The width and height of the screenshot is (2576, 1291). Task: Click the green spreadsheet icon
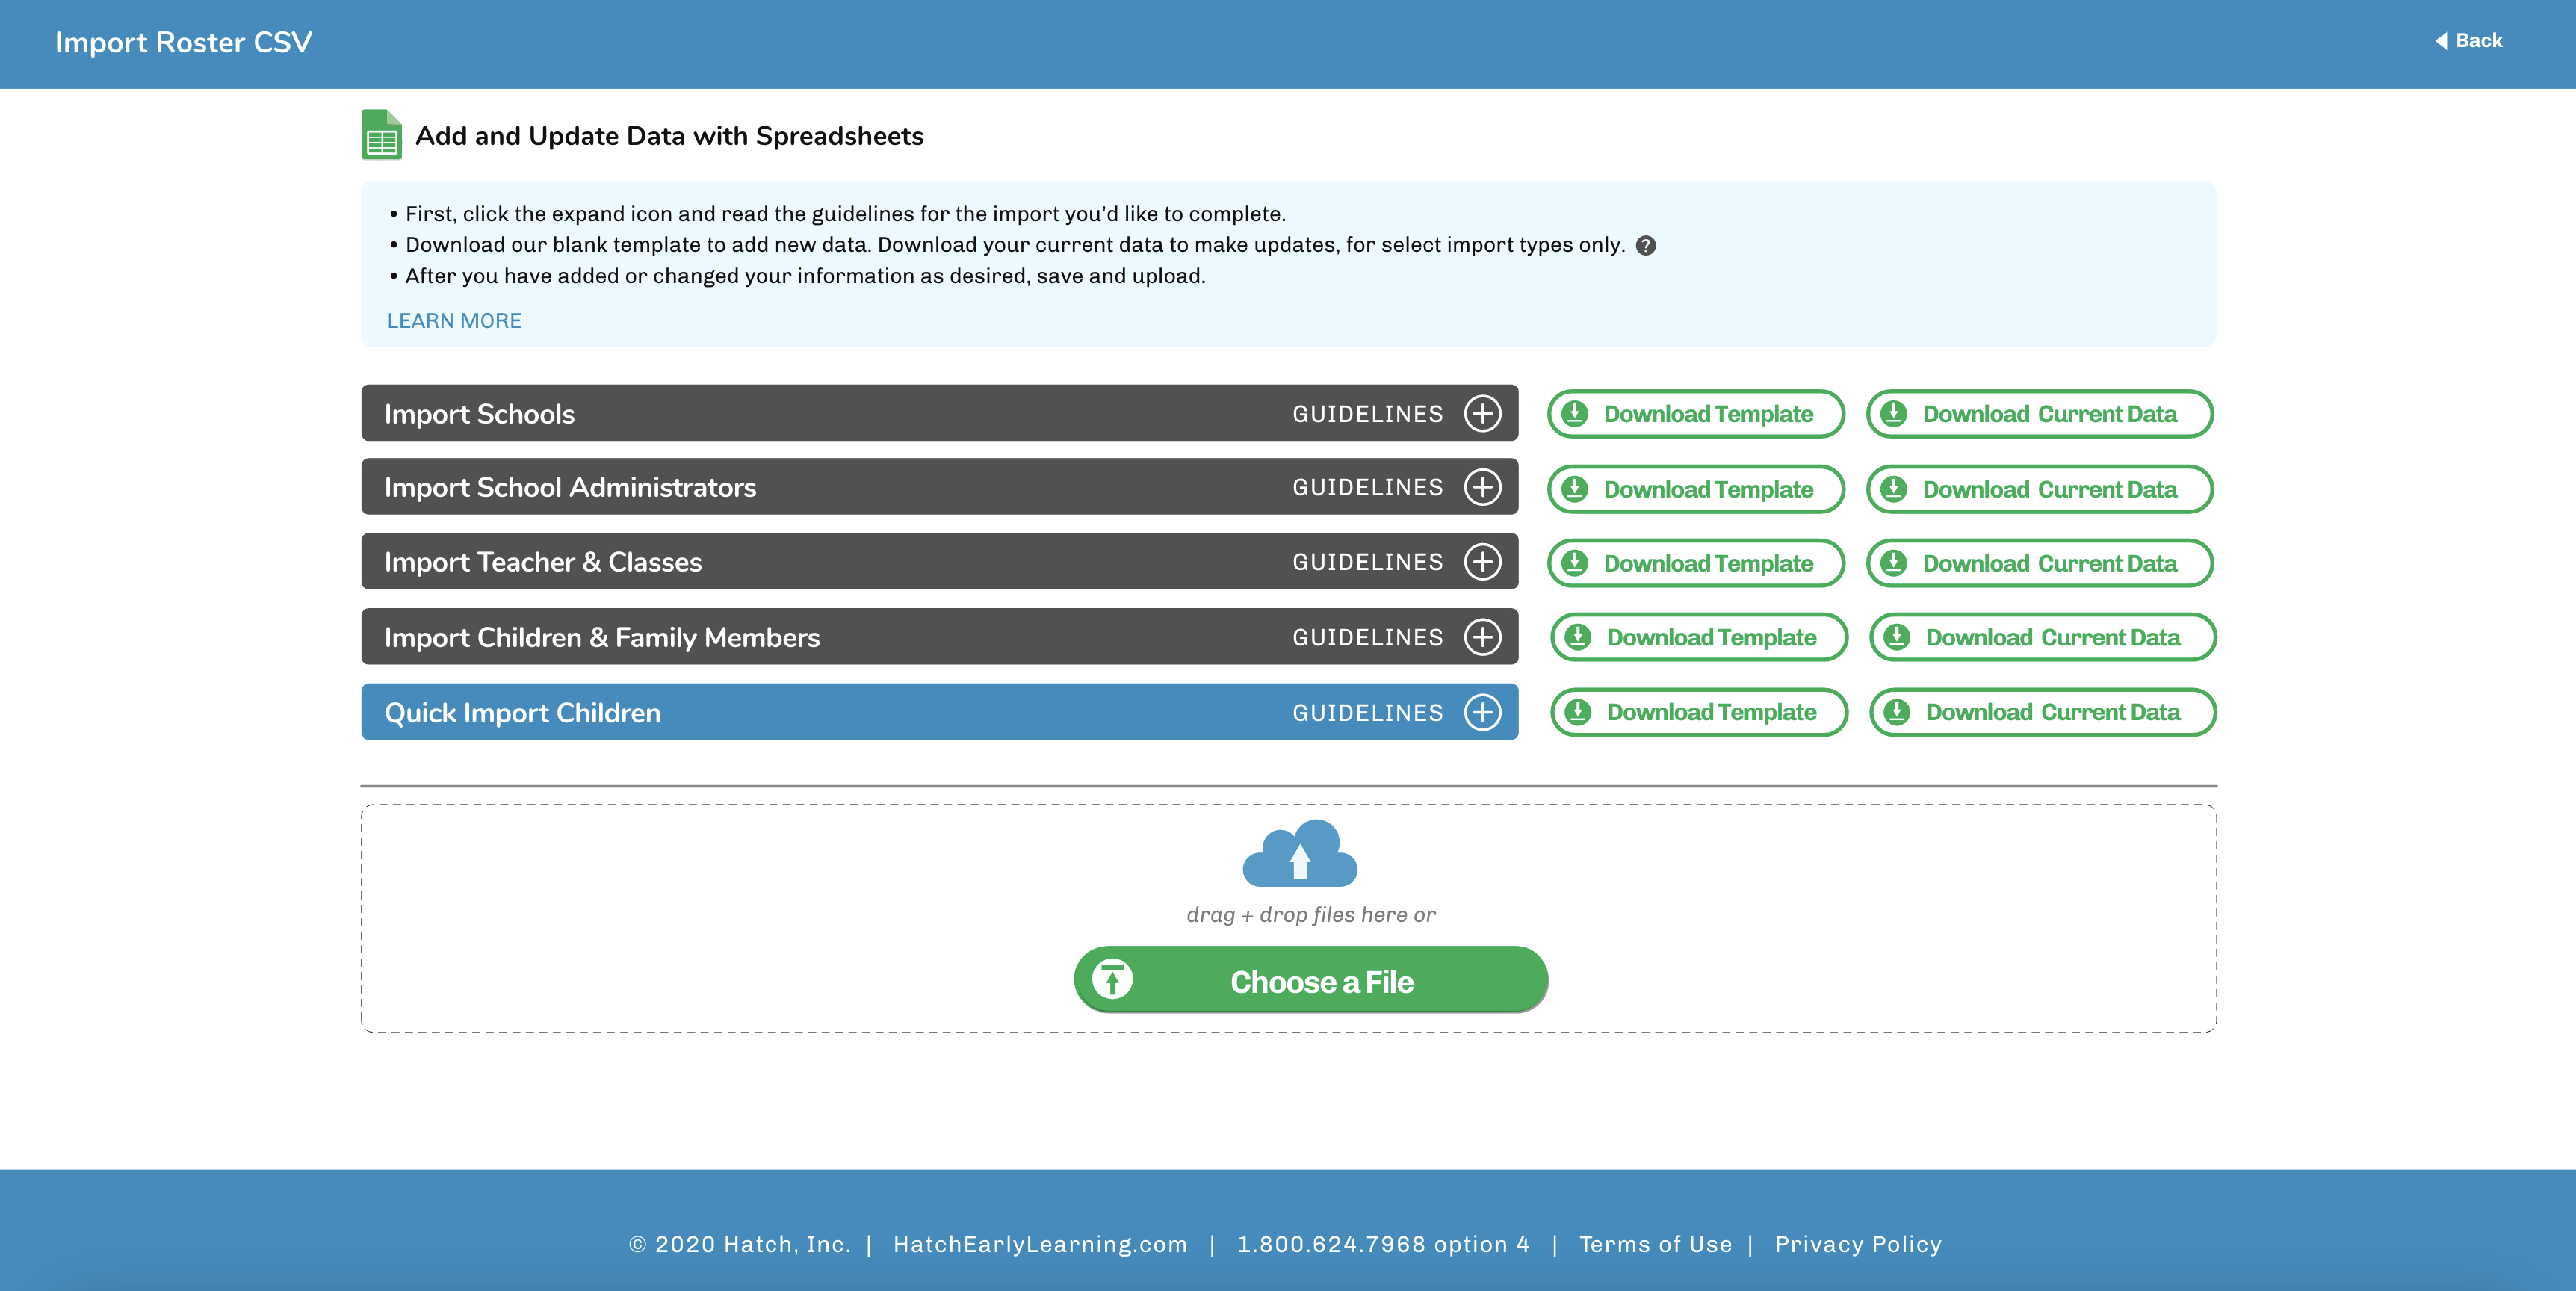tap(381, 135)
